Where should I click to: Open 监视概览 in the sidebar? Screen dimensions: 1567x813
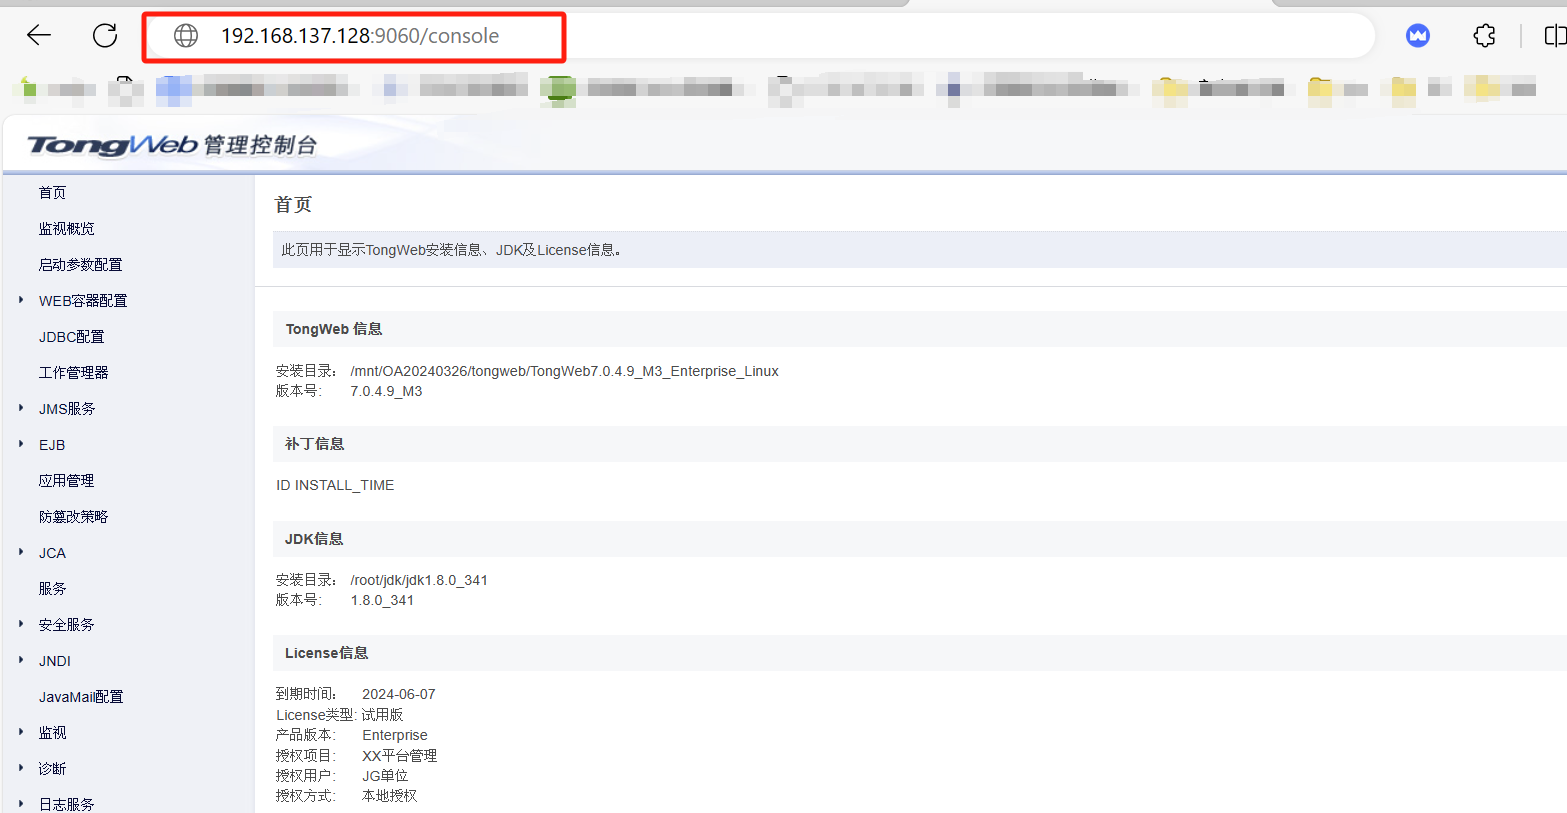coord(66,229)
